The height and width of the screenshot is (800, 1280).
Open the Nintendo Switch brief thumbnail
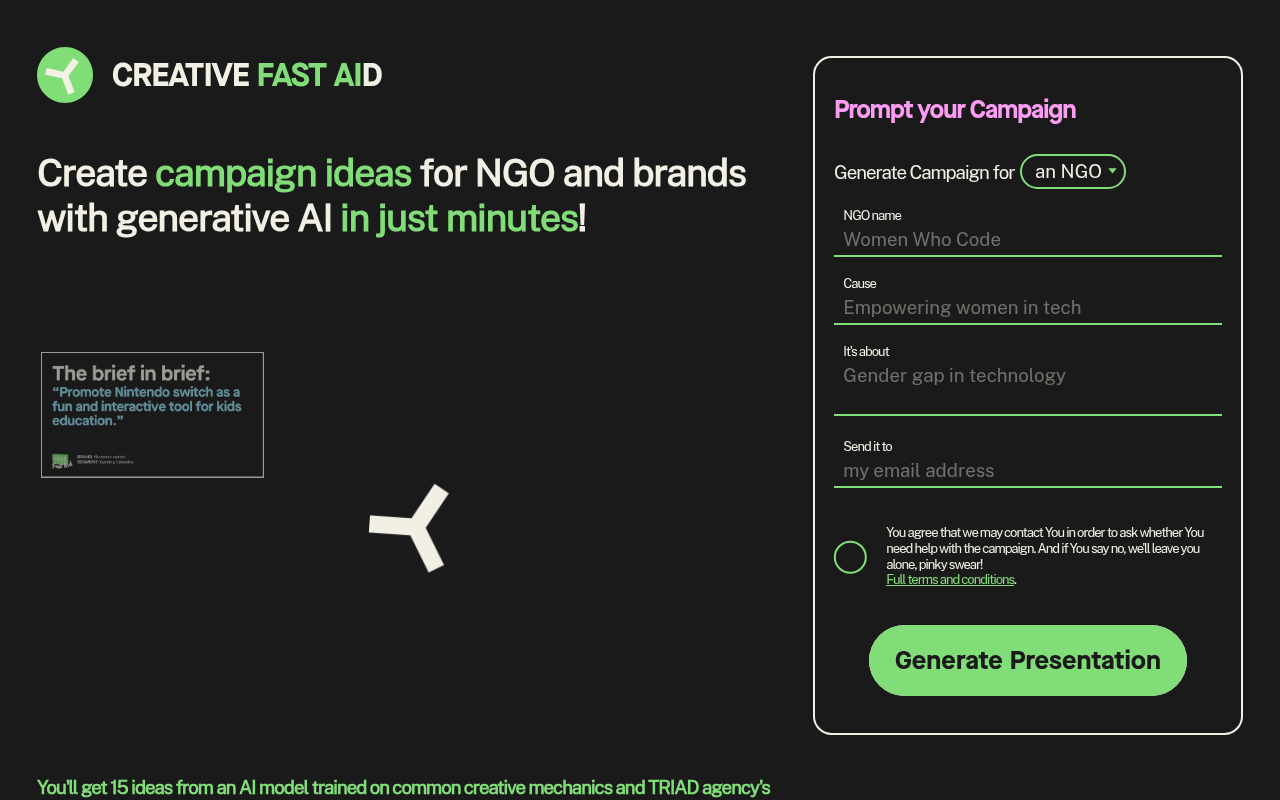[x=152, y=414]
